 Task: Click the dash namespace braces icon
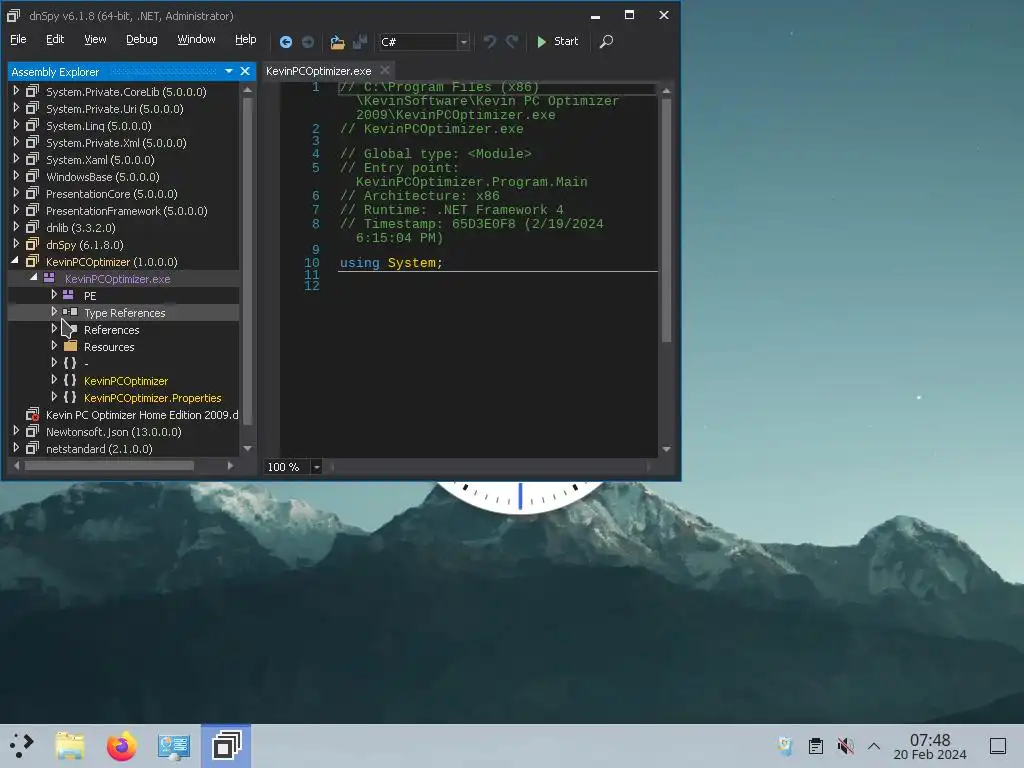coord(70,363)
